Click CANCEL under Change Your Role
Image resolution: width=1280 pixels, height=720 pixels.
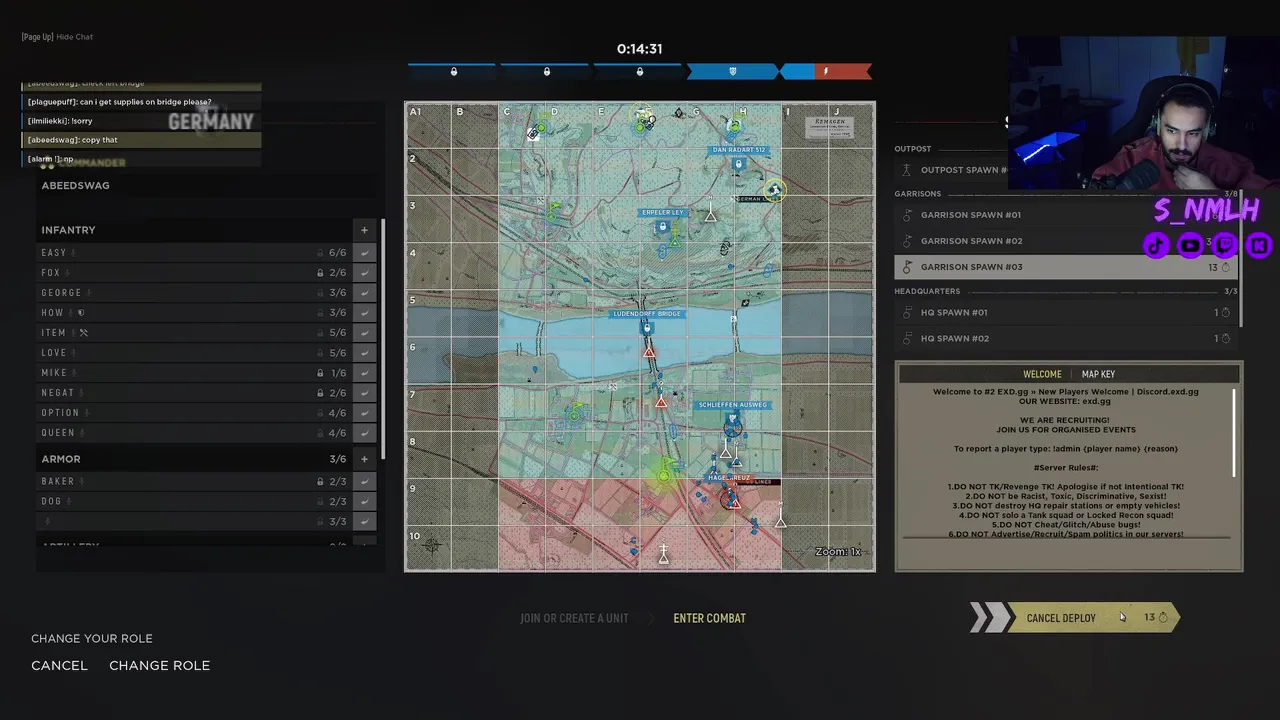click(59, 666)
